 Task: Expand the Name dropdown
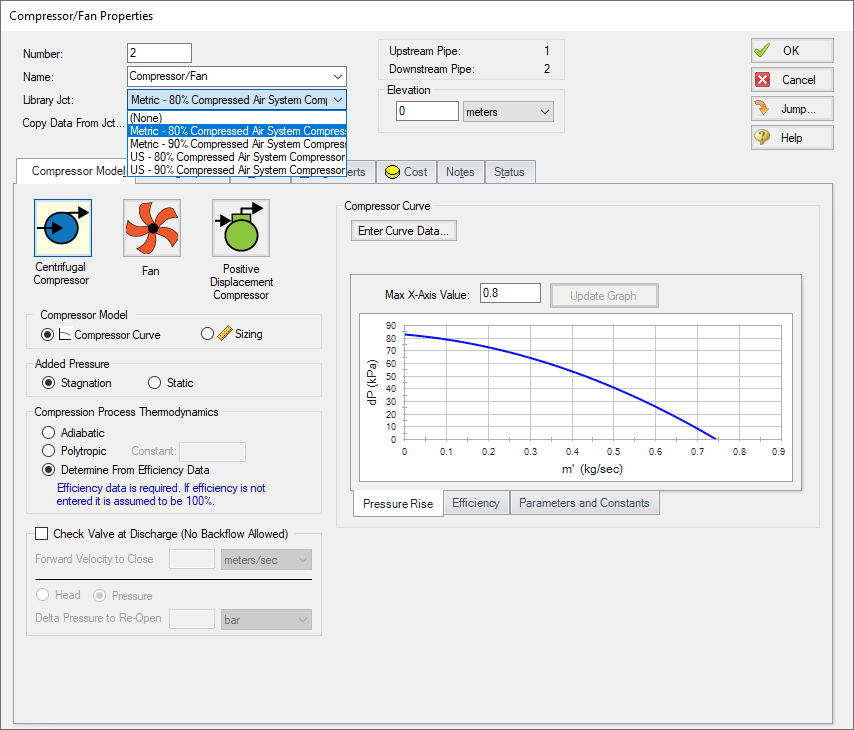click(337, 76)
